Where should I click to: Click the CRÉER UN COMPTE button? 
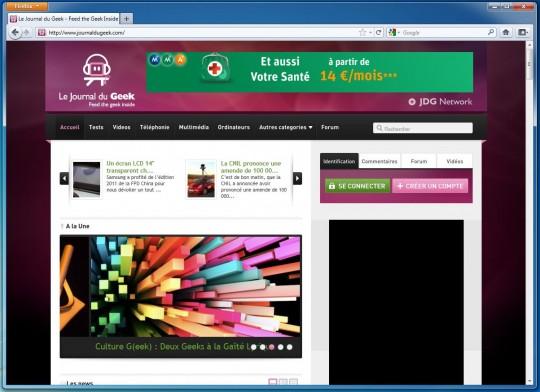430,186
